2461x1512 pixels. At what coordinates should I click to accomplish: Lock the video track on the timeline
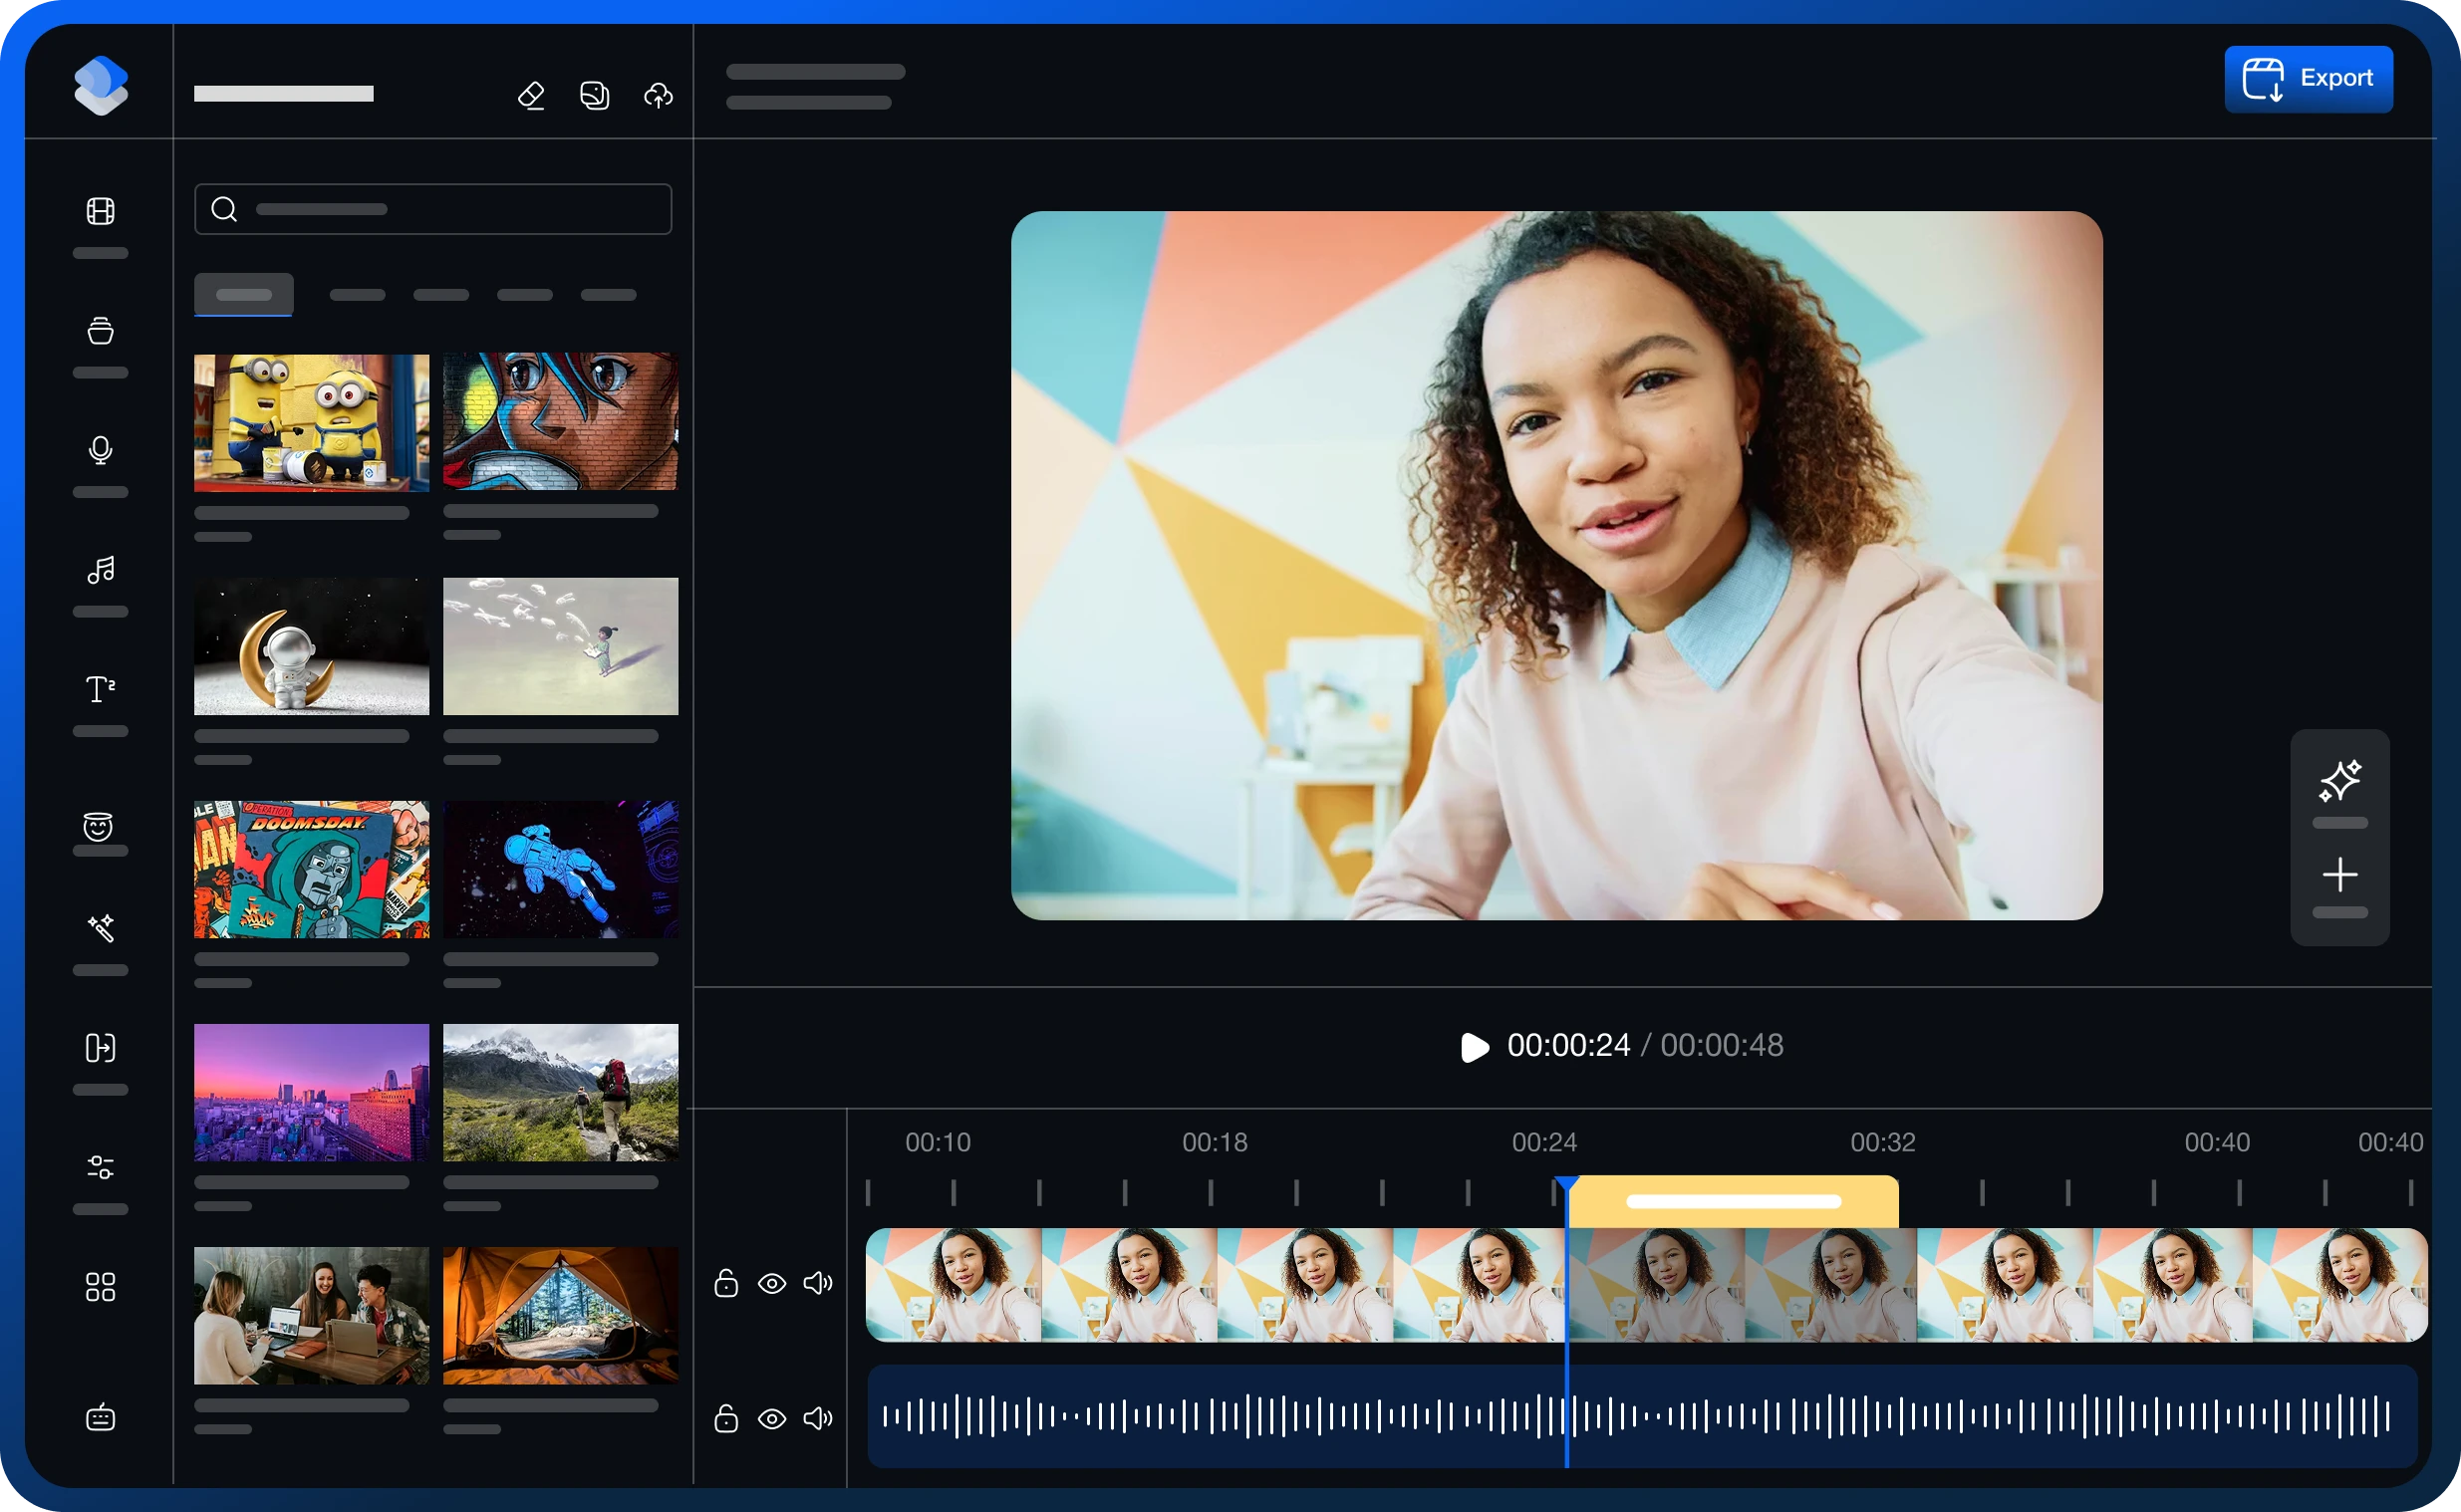click(x=726, y=1283)
